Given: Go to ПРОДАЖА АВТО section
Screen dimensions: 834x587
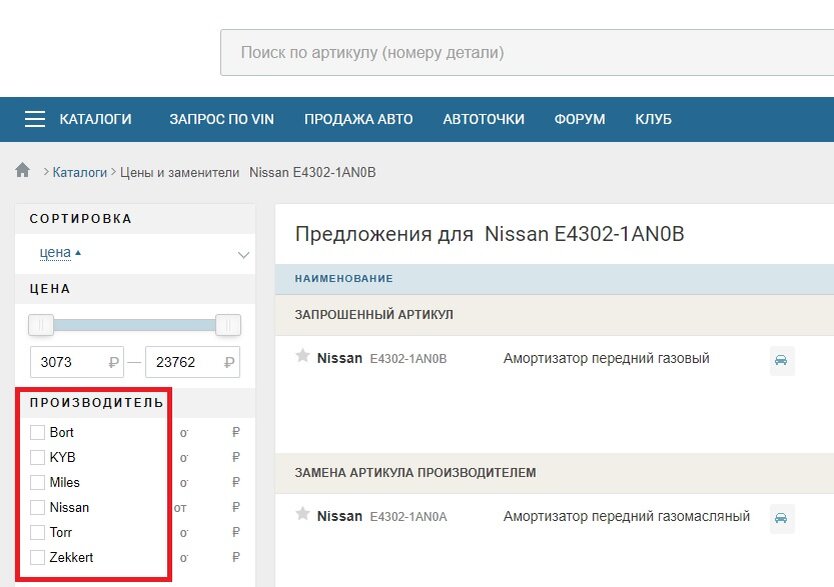Looking at the screenshot, I should (358, 119).
